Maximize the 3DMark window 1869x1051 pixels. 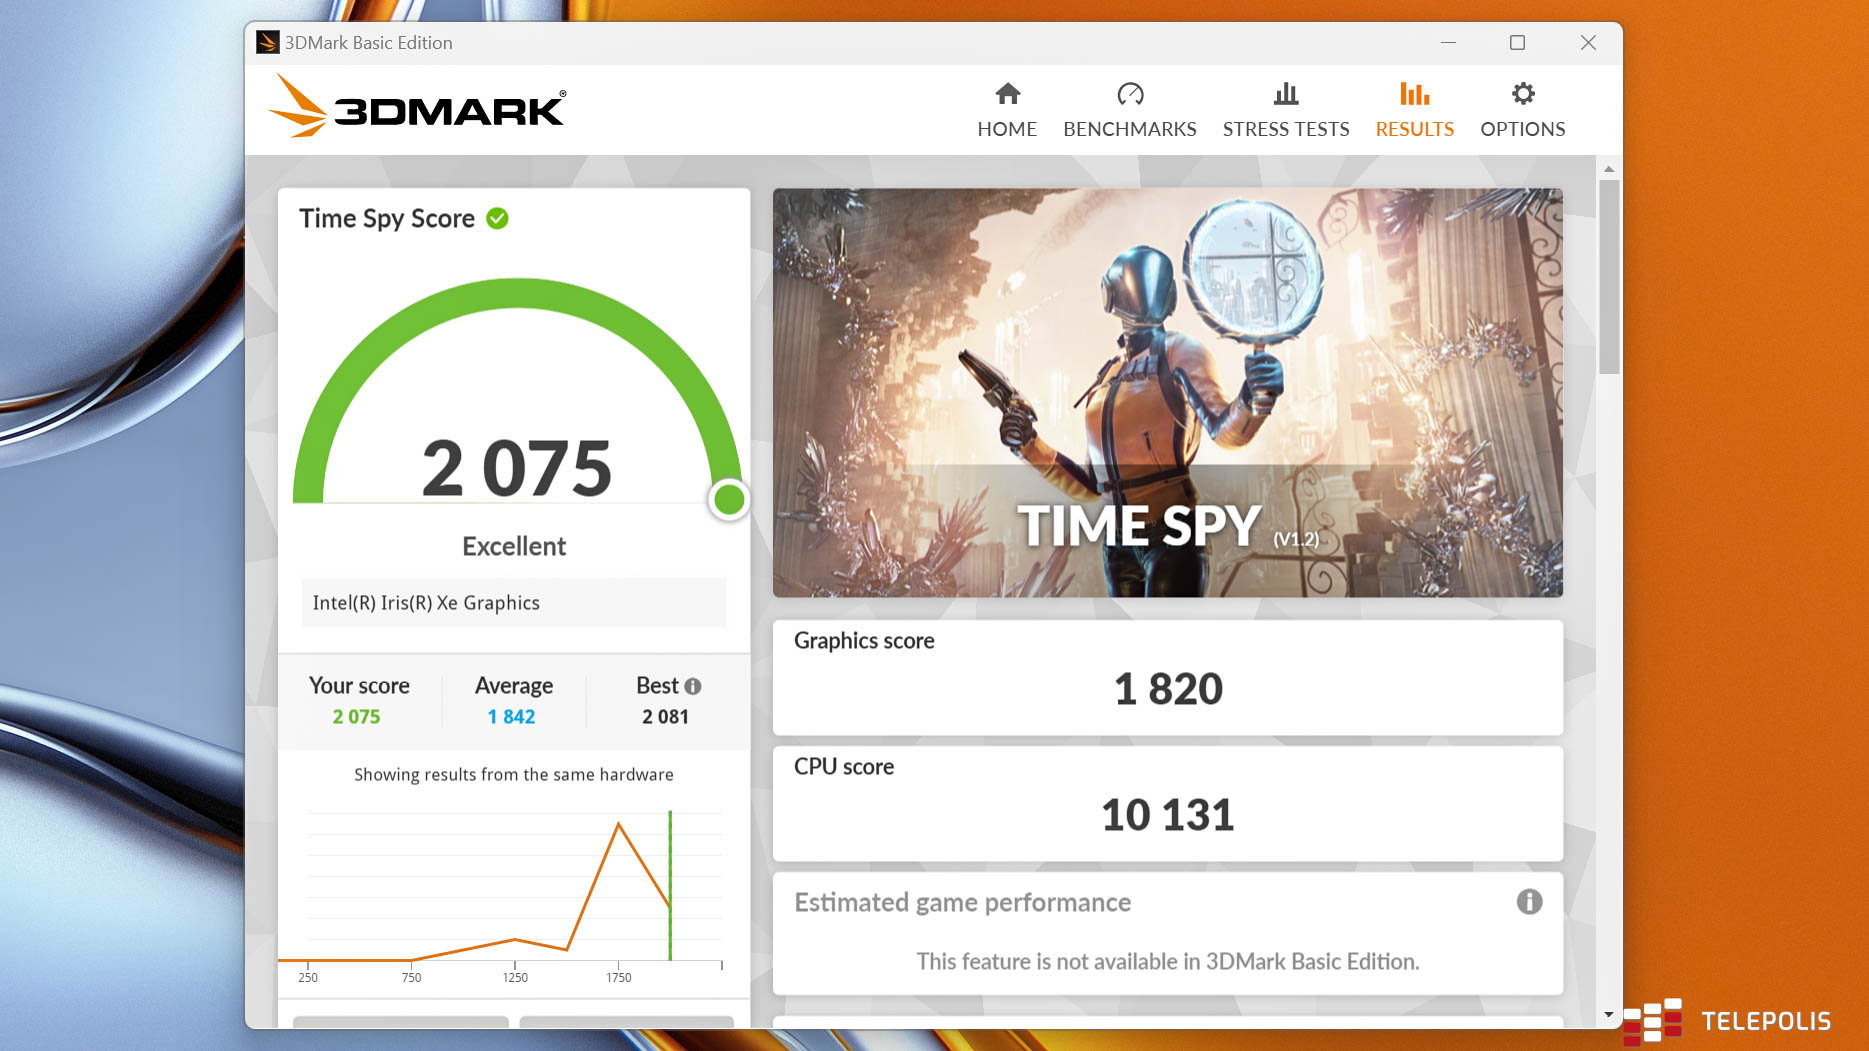coord(1517,42)
